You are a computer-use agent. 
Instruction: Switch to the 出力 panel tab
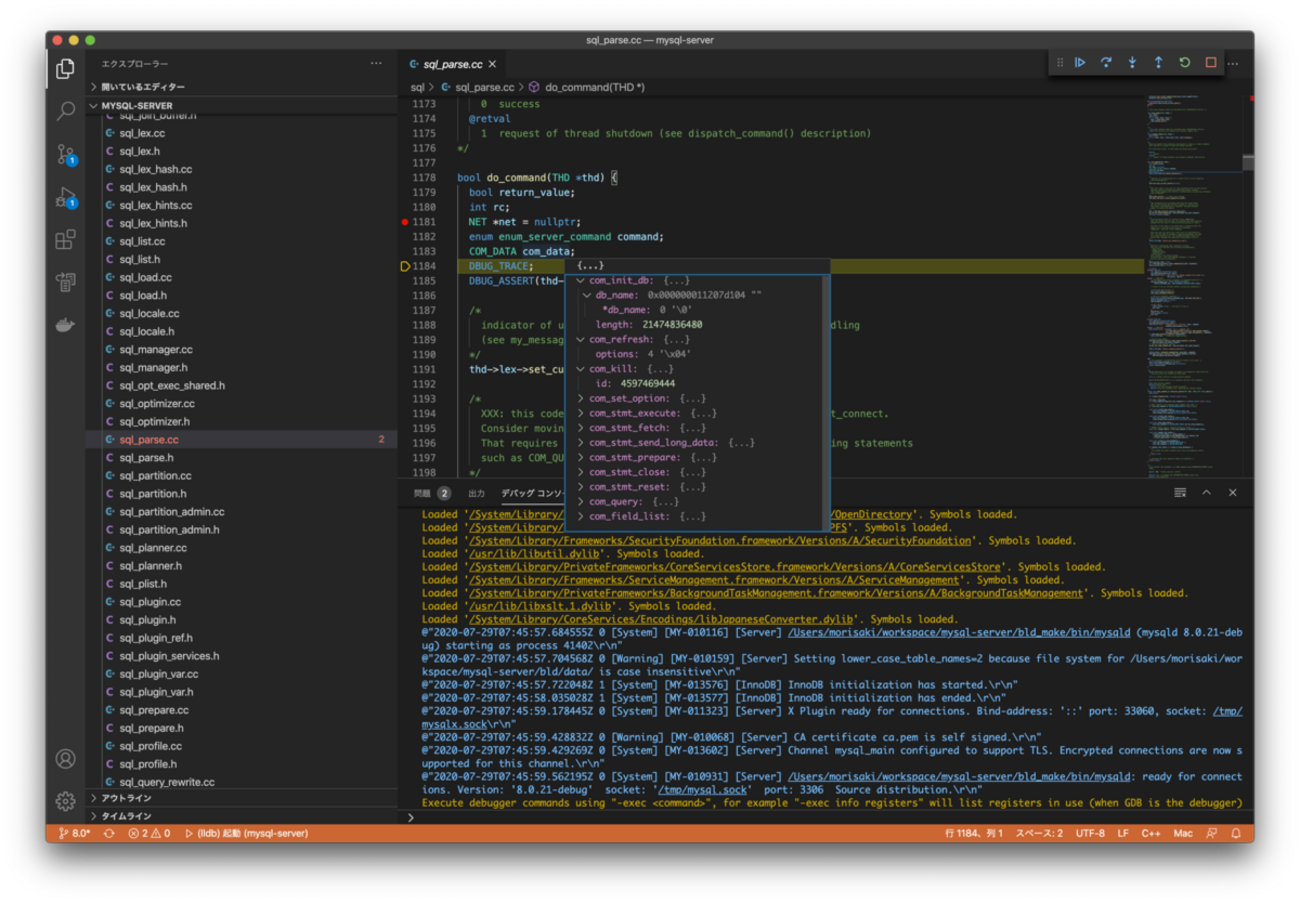point(476,493)
